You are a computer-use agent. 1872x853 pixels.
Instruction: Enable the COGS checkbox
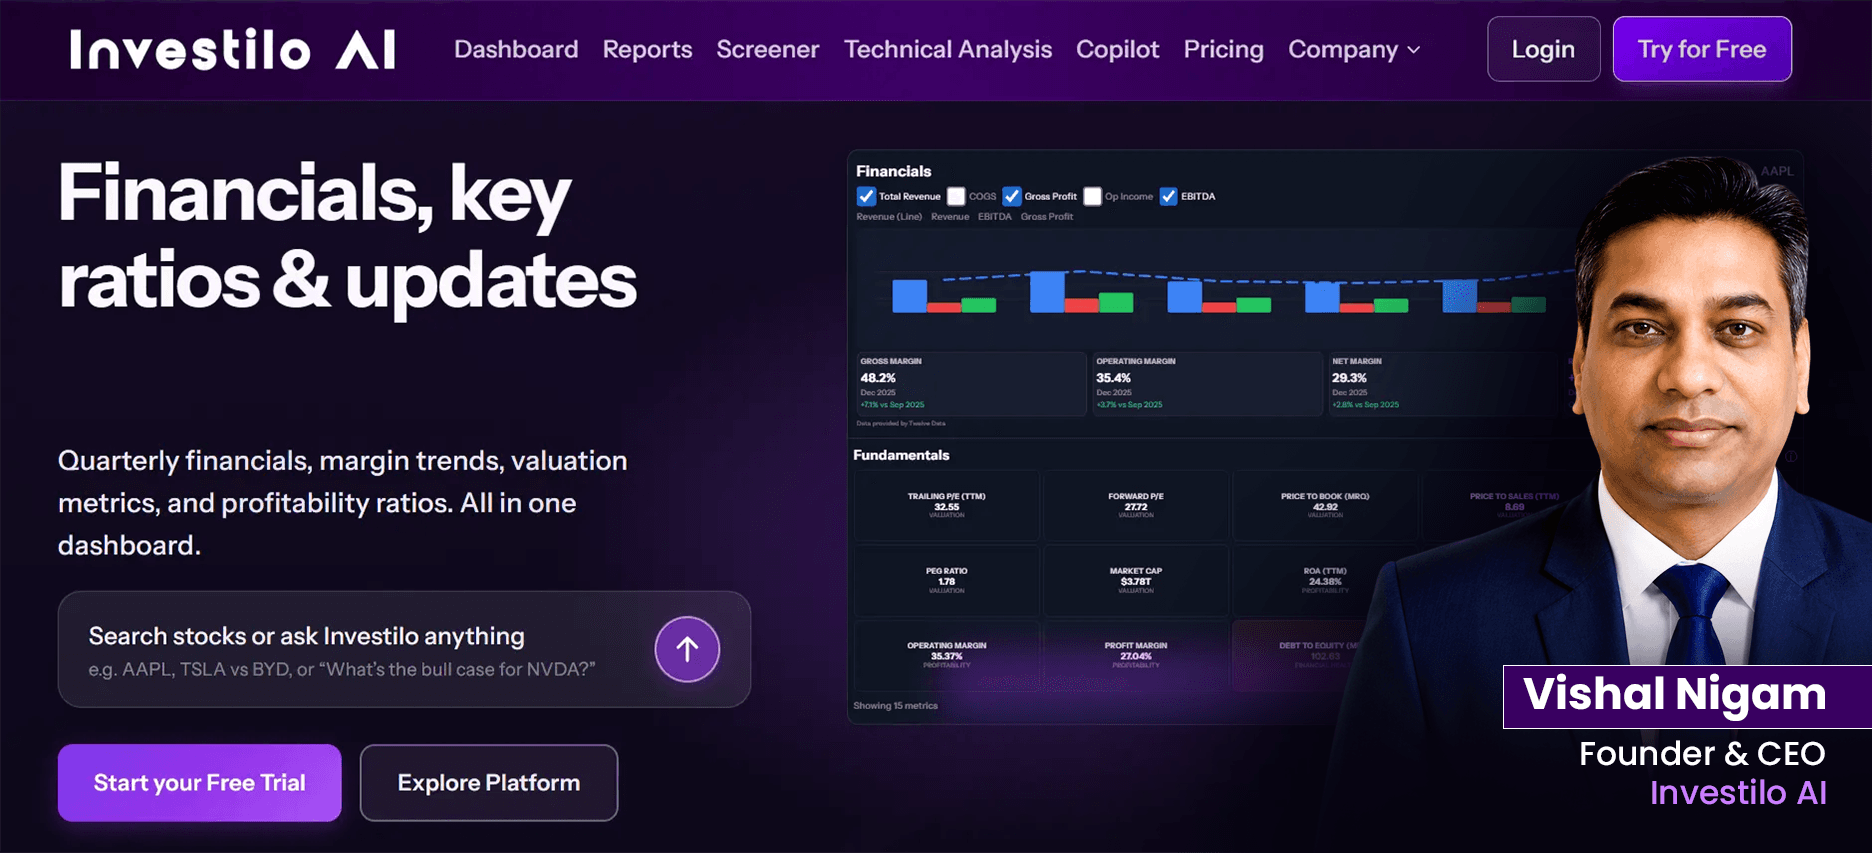pyautogui.click(x=956, y=196)
